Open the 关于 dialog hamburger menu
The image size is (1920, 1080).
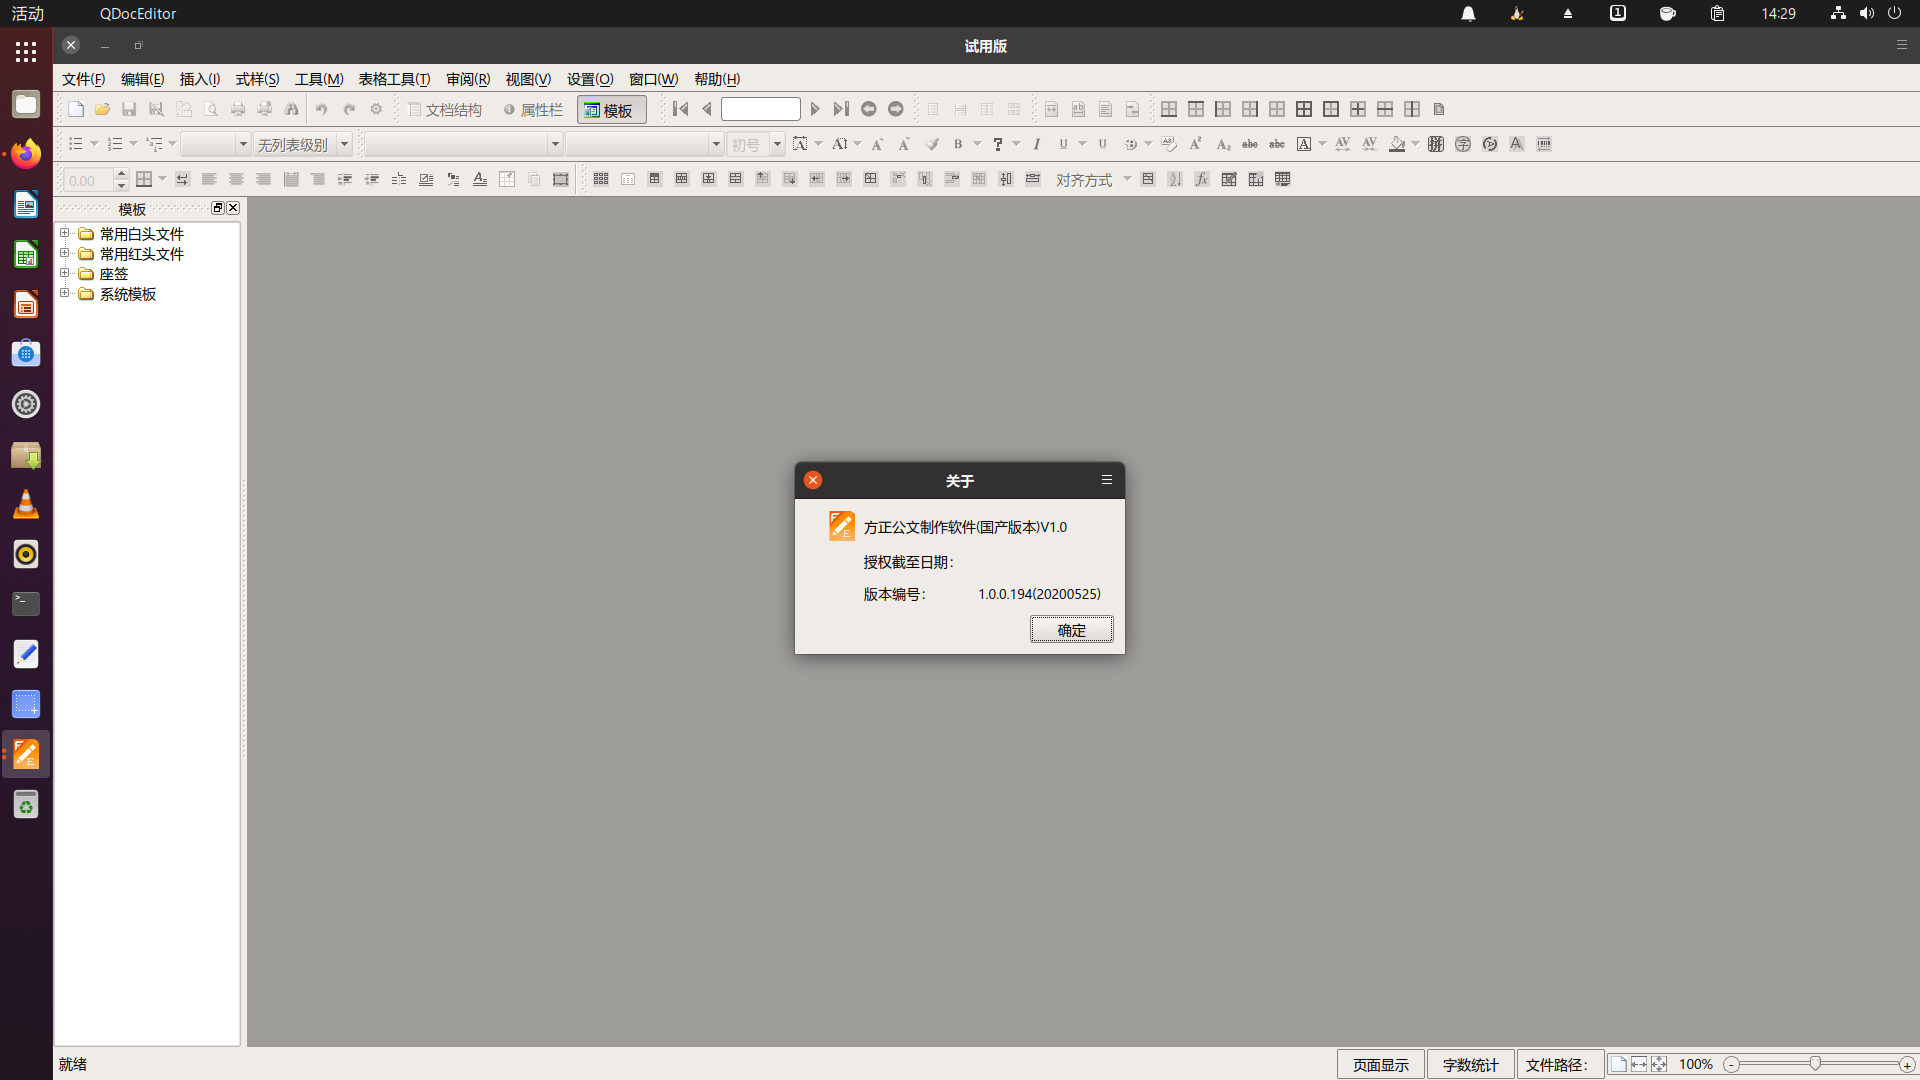point(1107,480)
